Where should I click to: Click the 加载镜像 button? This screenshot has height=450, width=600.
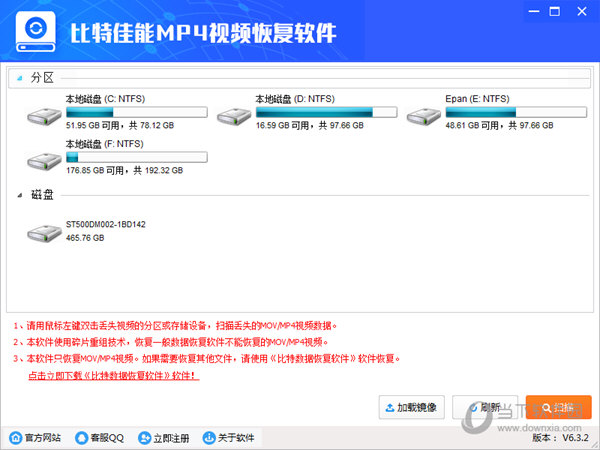pyautogui.click(x=412, y=407)
